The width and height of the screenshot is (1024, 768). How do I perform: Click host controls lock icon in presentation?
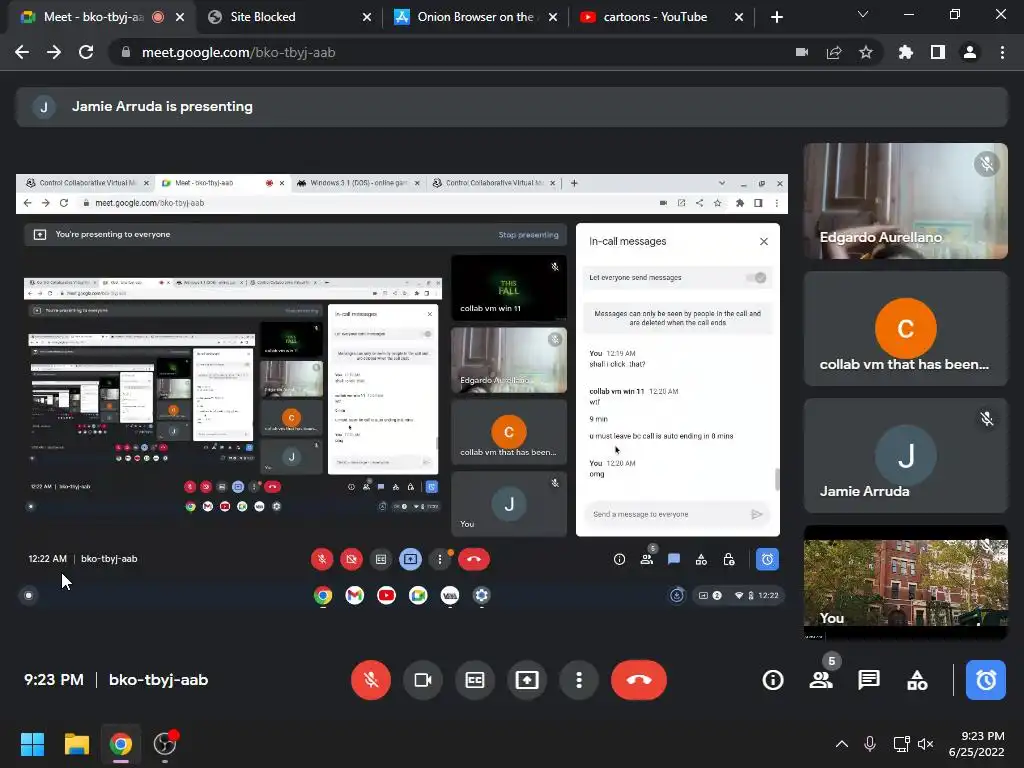click(729, 559)
